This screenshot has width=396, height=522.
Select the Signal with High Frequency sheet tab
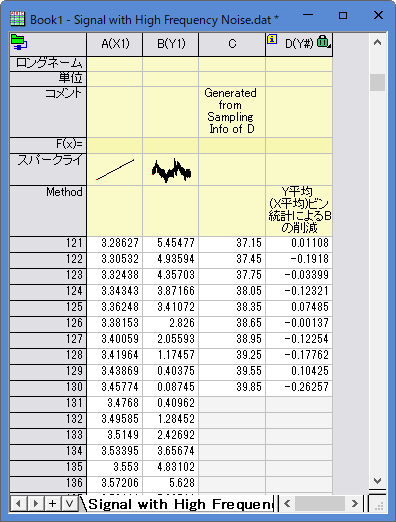180,504
